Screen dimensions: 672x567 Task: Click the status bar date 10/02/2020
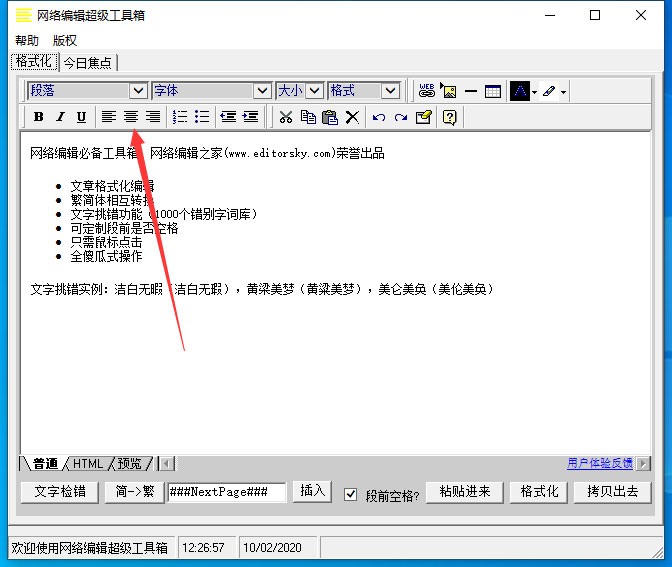pyautogui.click(x=273, y=548)
